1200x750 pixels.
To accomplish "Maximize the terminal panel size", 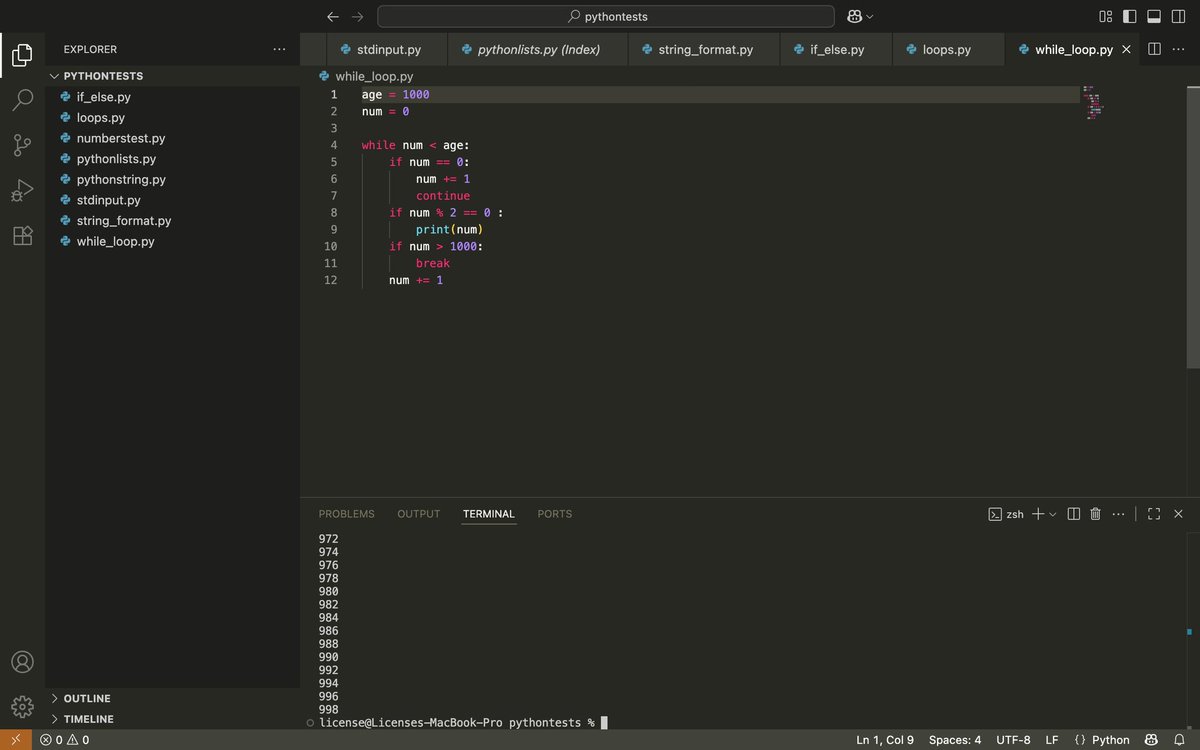I will [1154, 514].
